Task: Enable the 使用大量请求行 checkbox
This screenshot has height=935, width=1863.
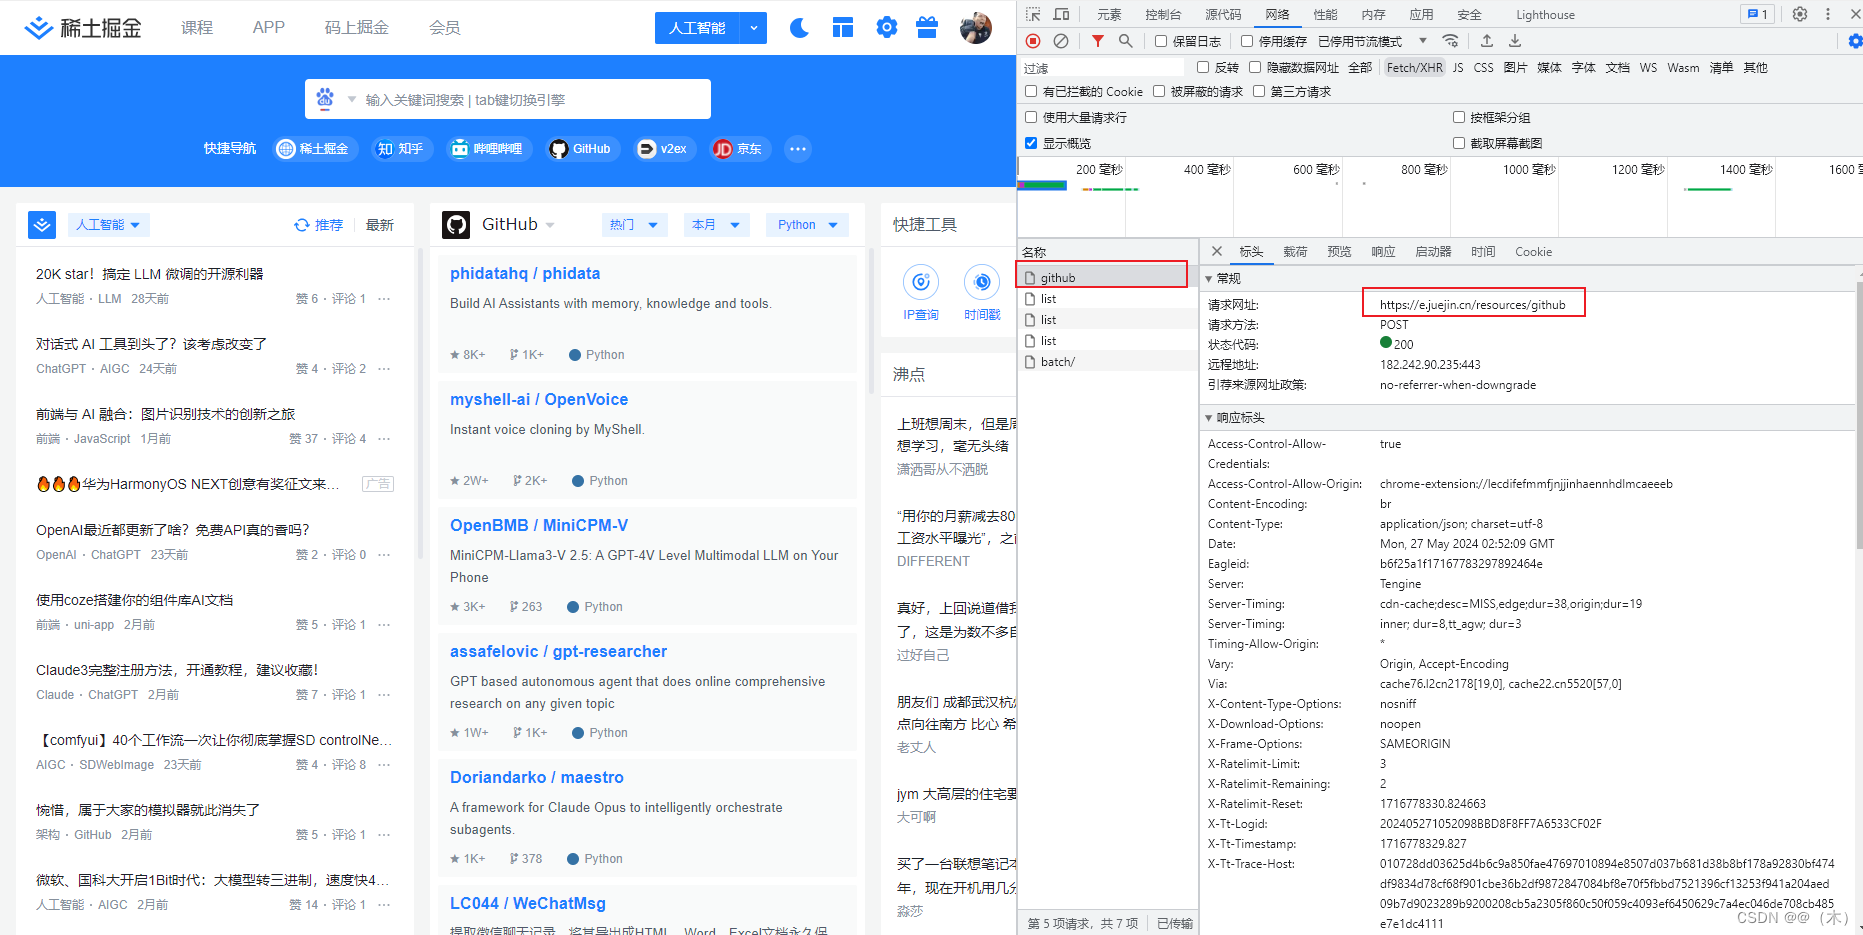Action: [1031, 117]
